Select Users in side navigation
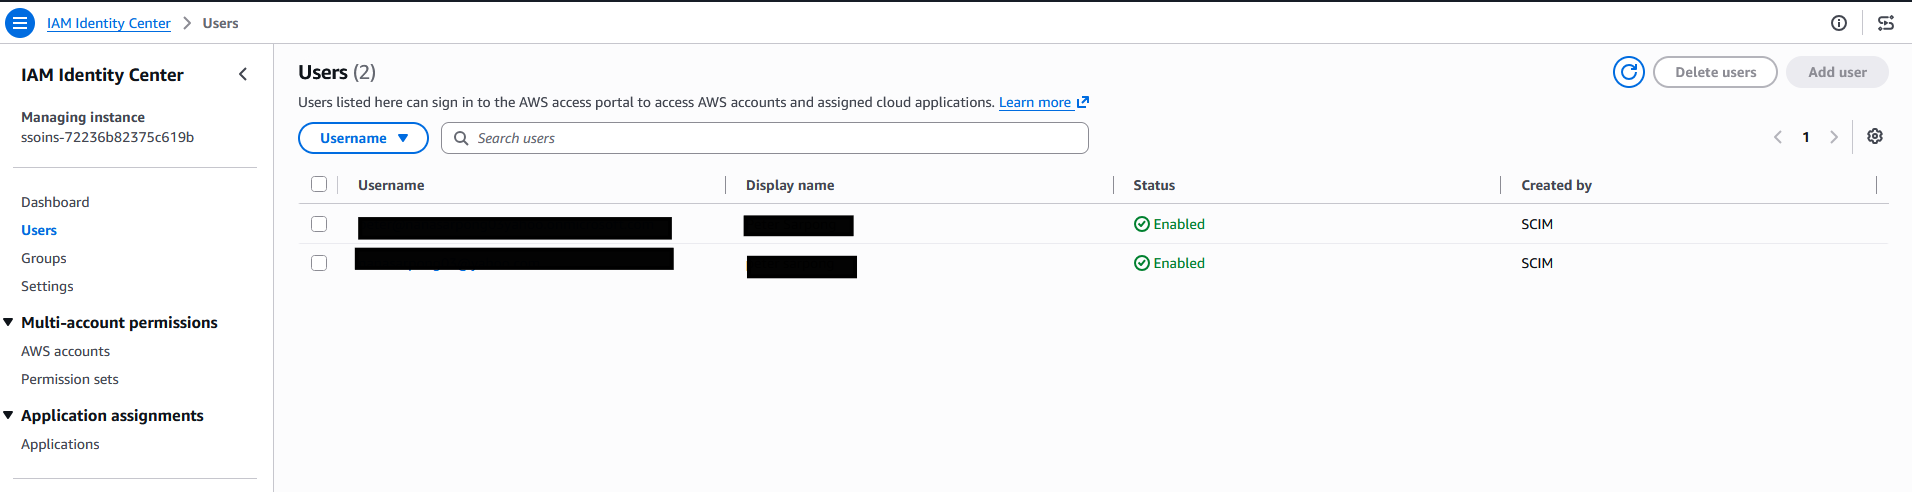 (39, 230)
